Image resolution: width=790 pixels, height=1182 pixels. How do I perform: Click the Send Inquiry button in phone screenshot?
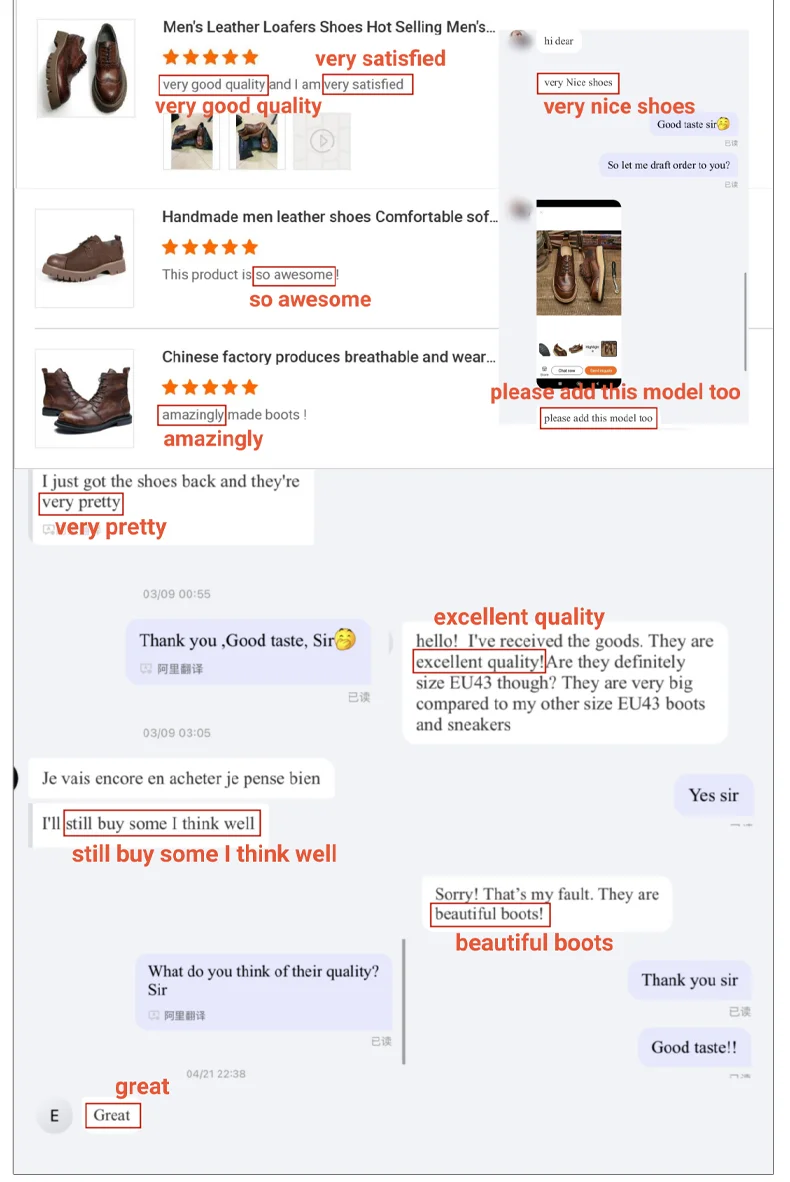click(x=601, y=370)
